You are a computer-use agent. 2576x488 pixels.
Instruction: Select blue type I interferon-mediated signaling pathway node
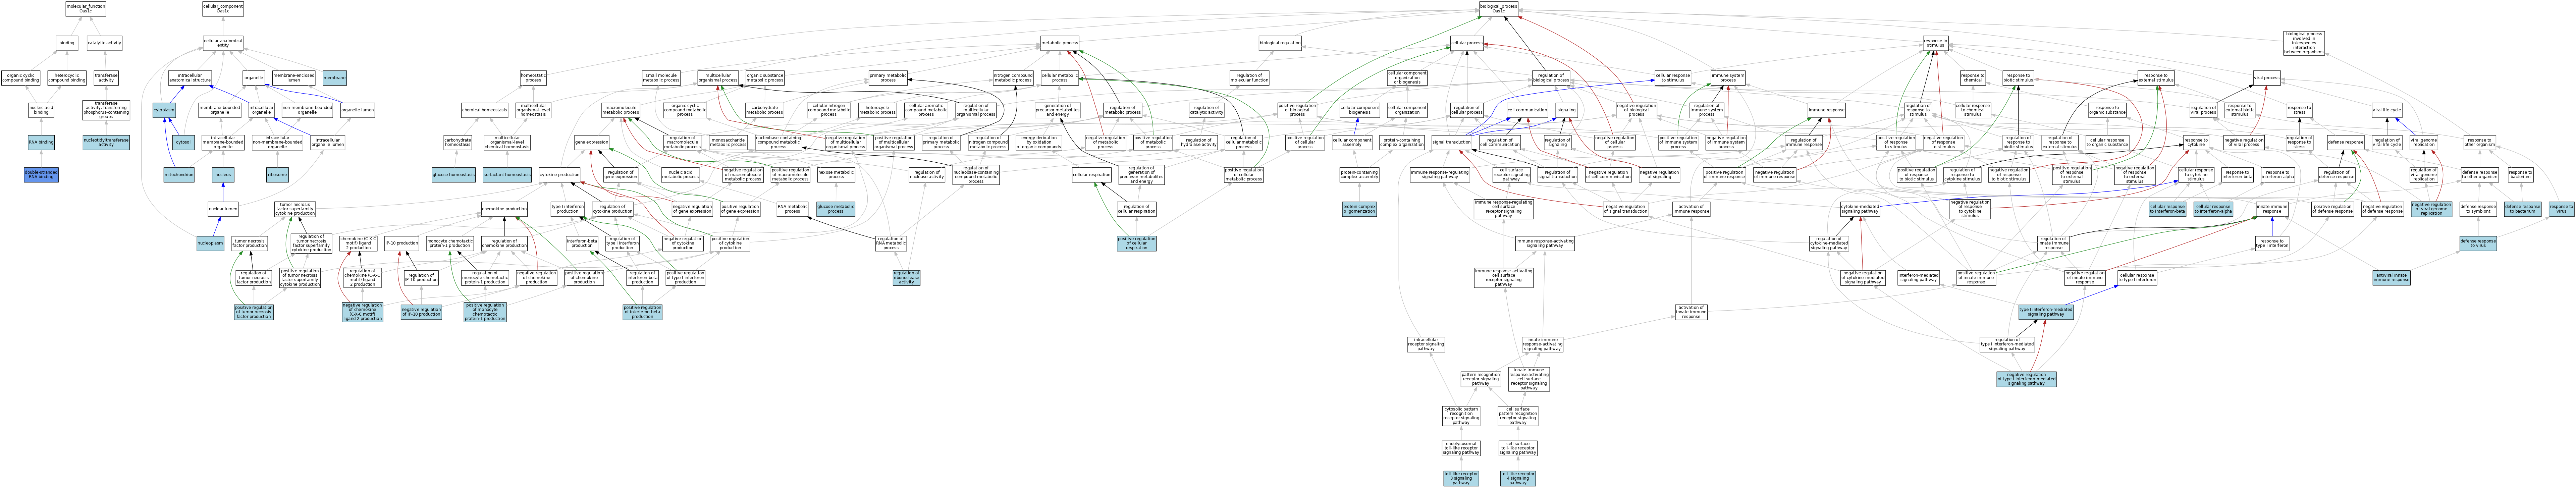coord(2046,312)
